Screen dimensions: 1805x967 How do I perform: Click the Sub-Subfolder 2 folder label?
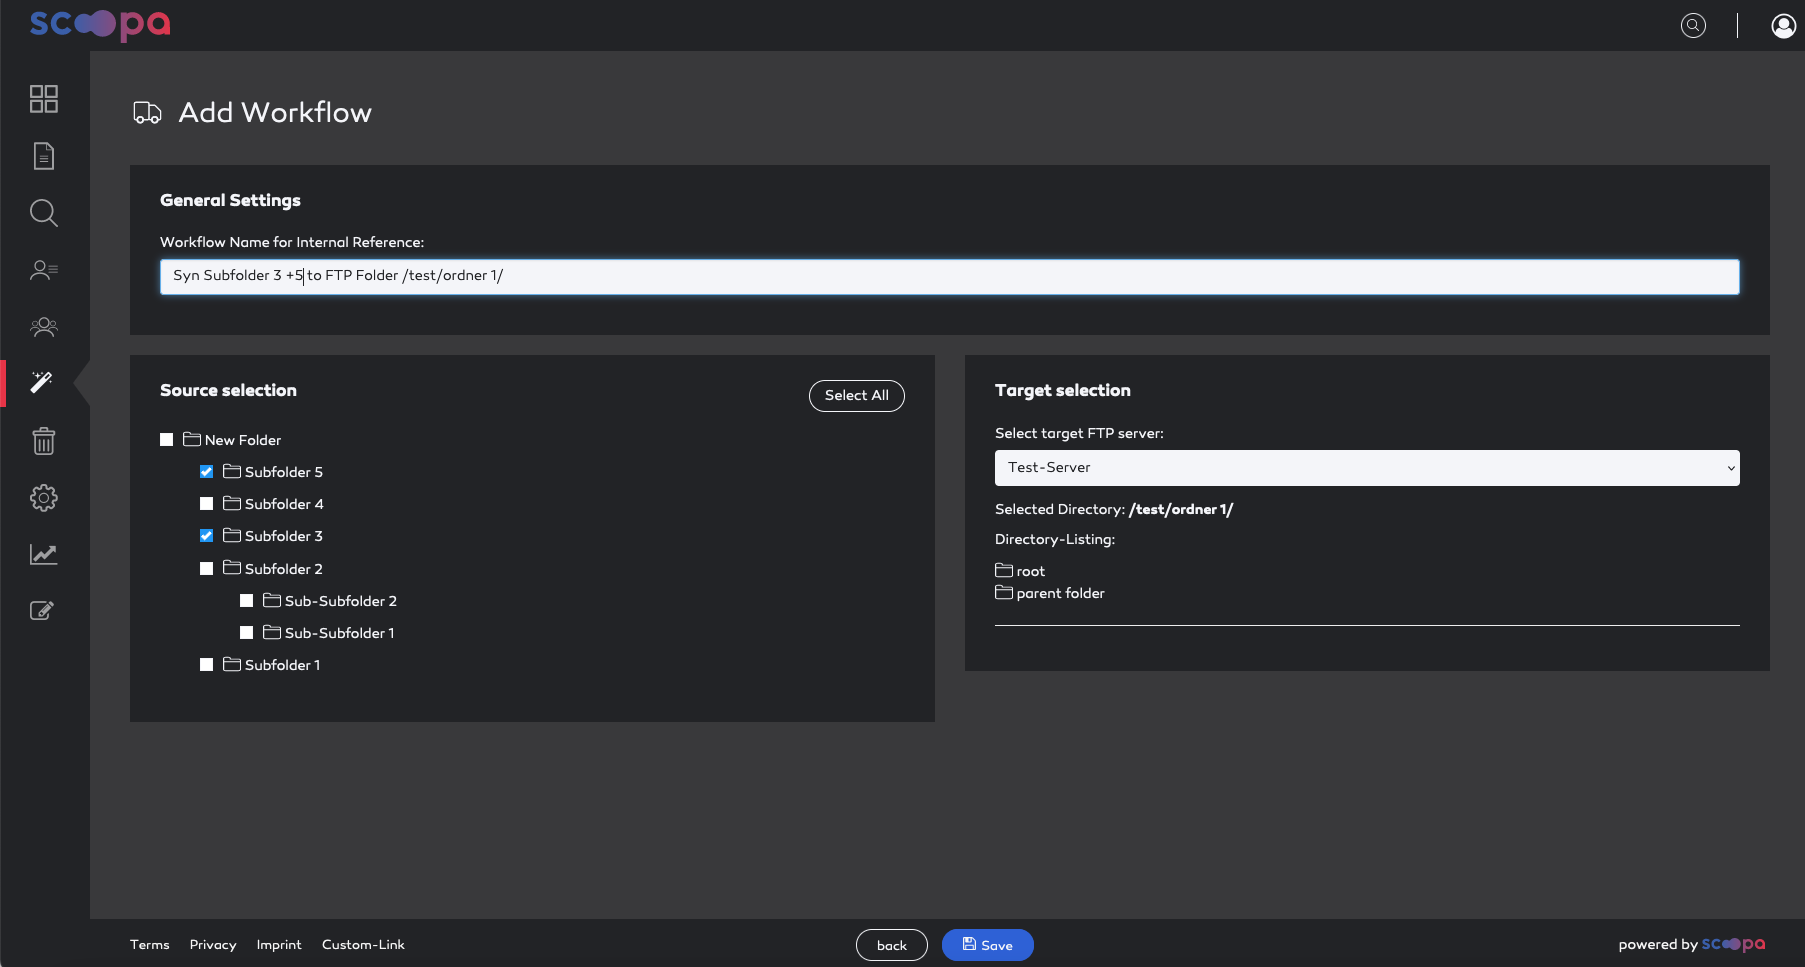(x=341, y=601)
